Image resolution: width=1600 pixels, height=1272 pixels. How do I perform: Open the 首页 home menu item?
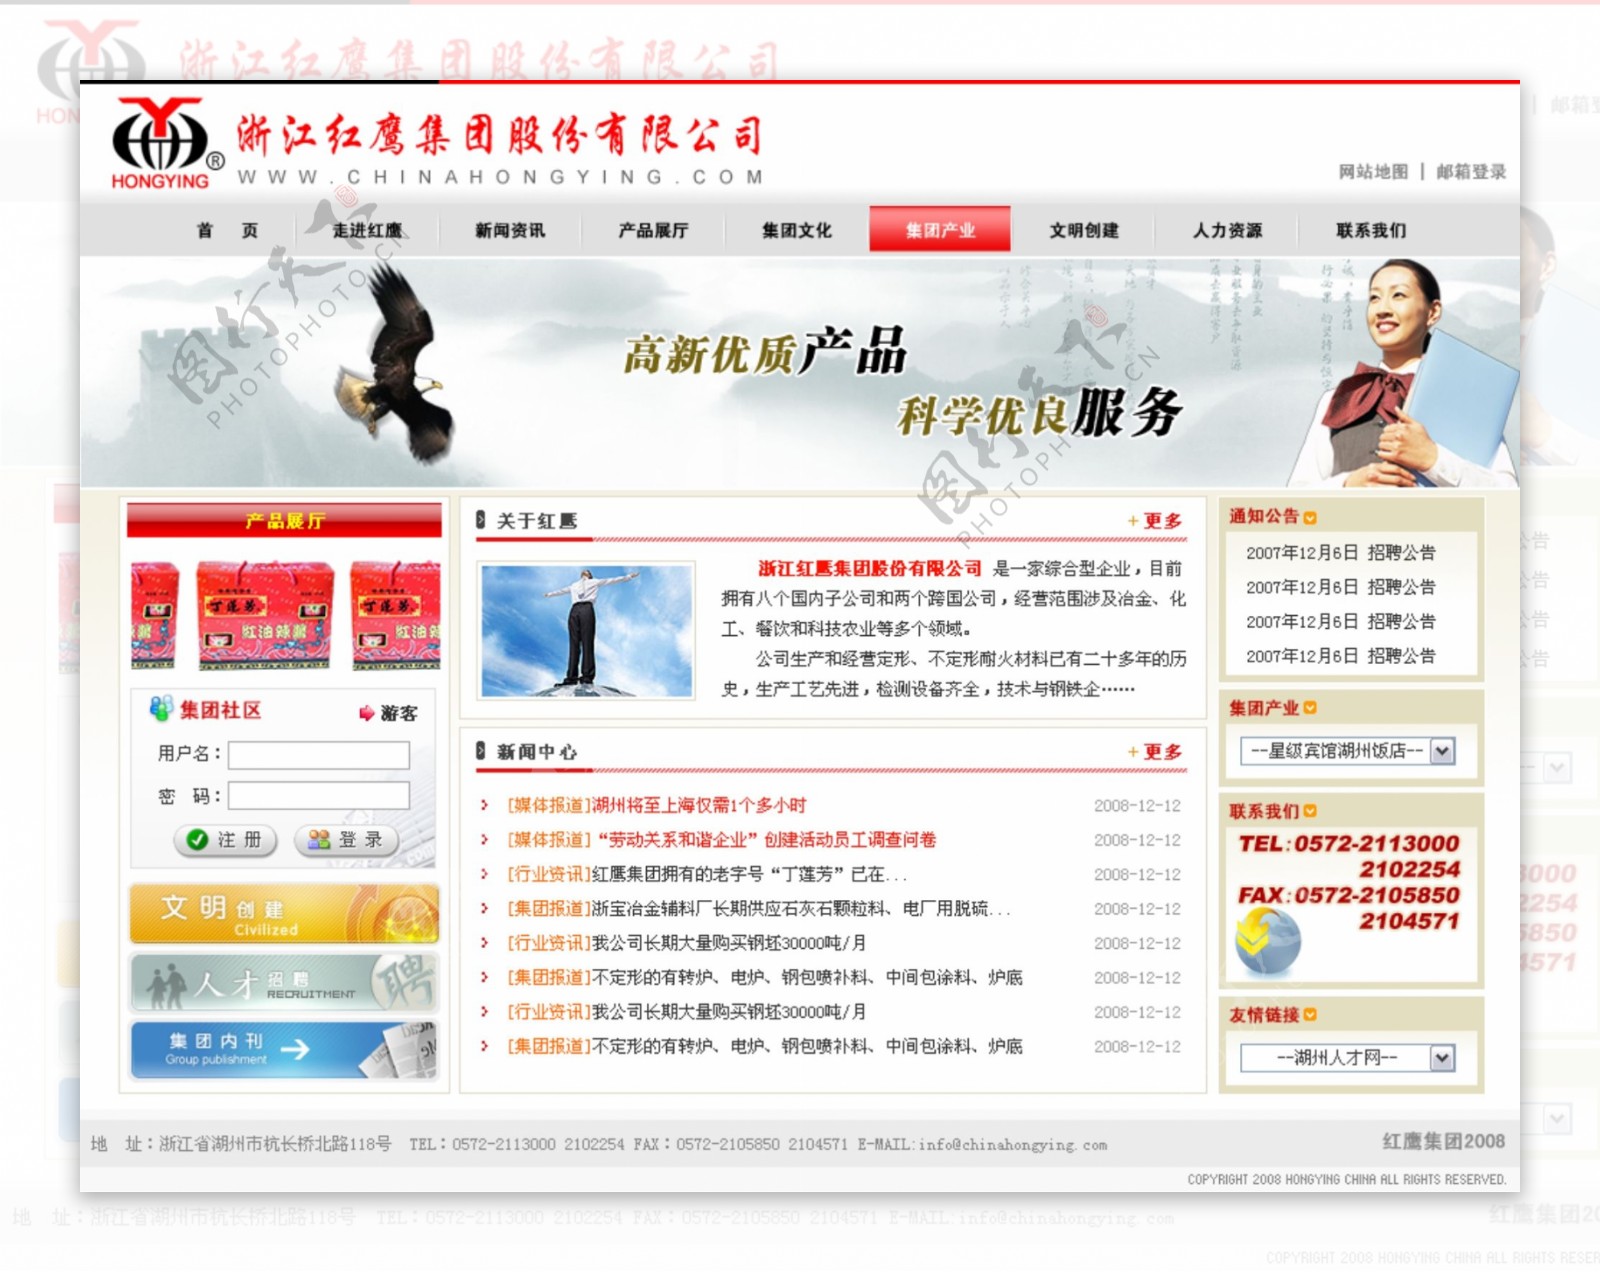227,231
